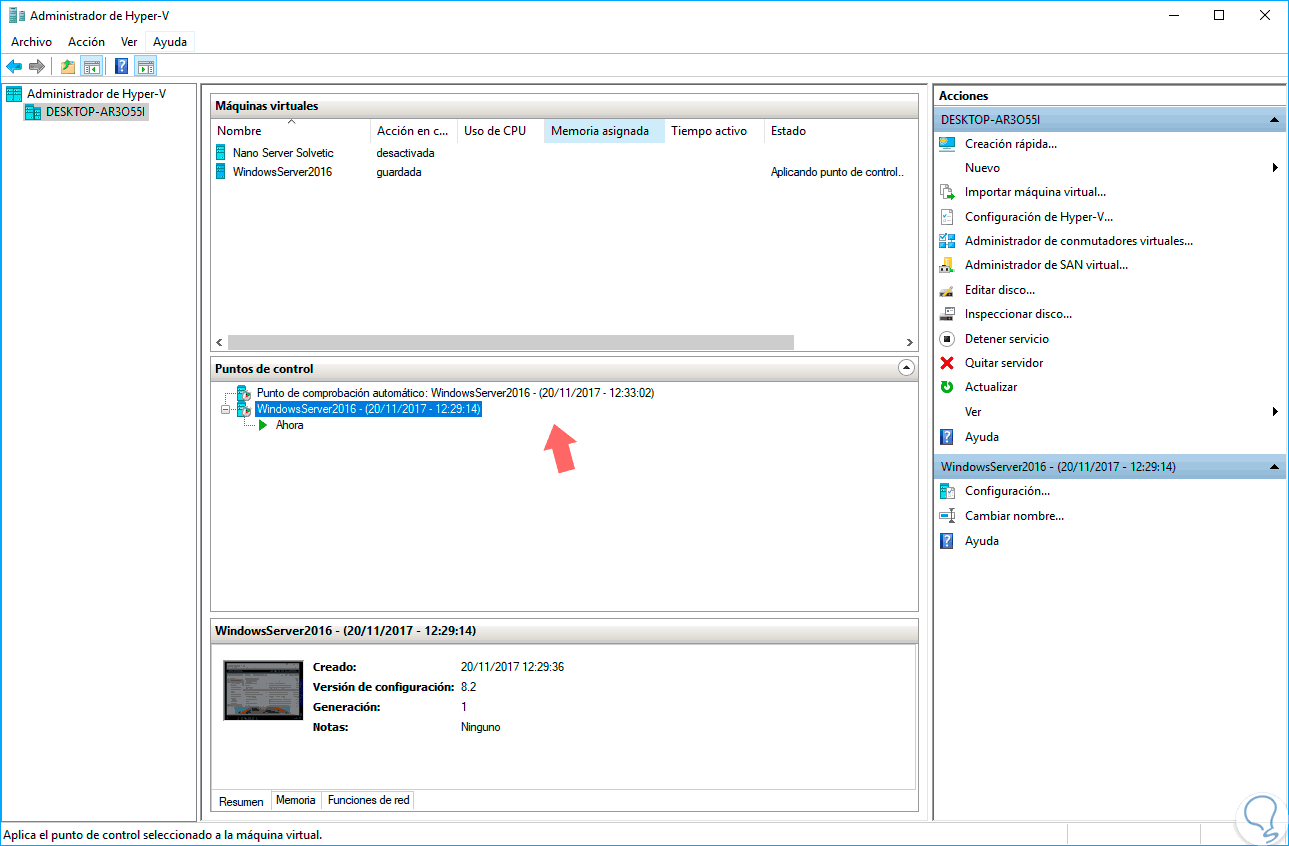The width and height of the screenshot is (1289, 846).
Task: Collapse the DESKTOP-AR3O55I actions section
Action: point(1275,120)
